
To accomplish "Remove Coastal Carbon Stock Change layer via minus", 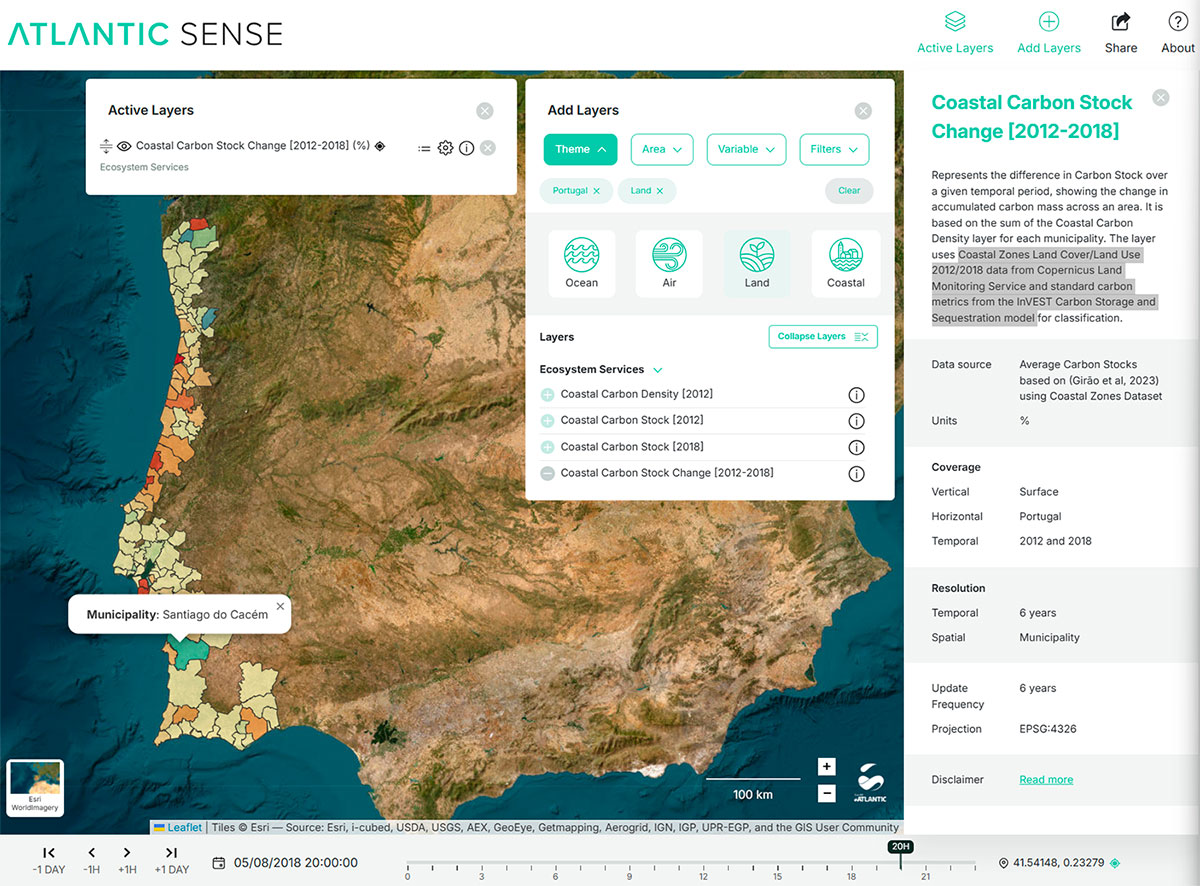I will pos(547,474).
